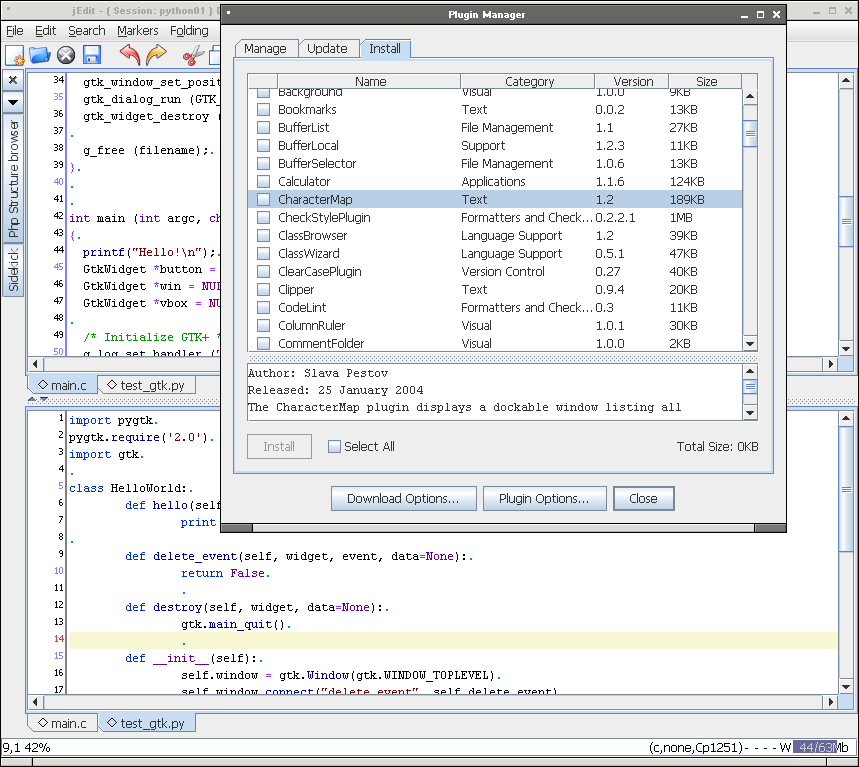Click line 14 in the gutter

[59, 639]
